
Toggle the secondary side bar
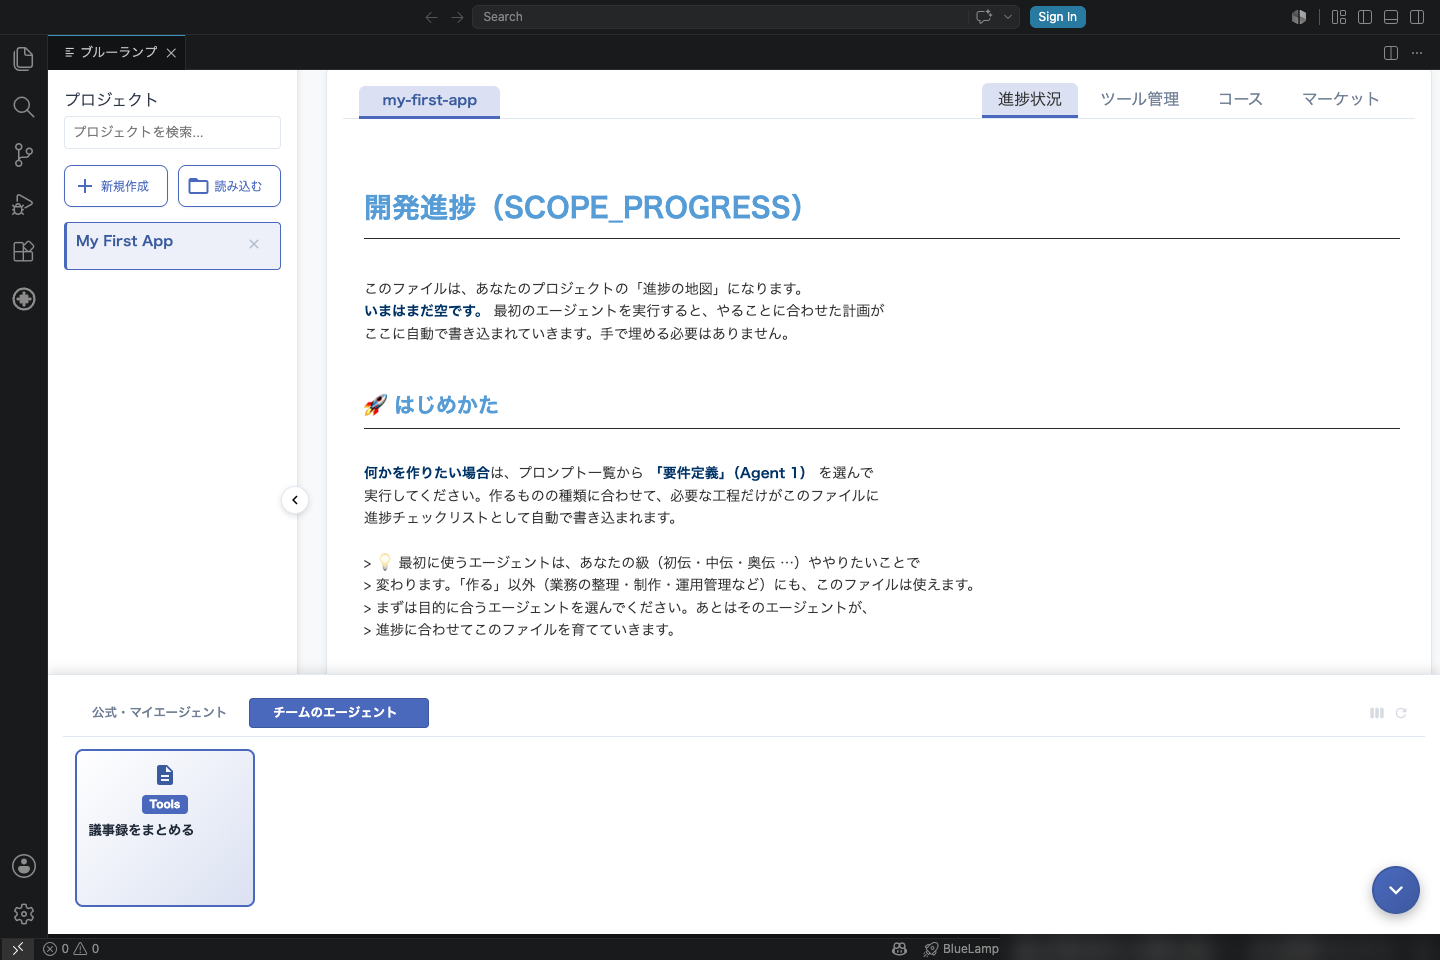point(1417,17)
